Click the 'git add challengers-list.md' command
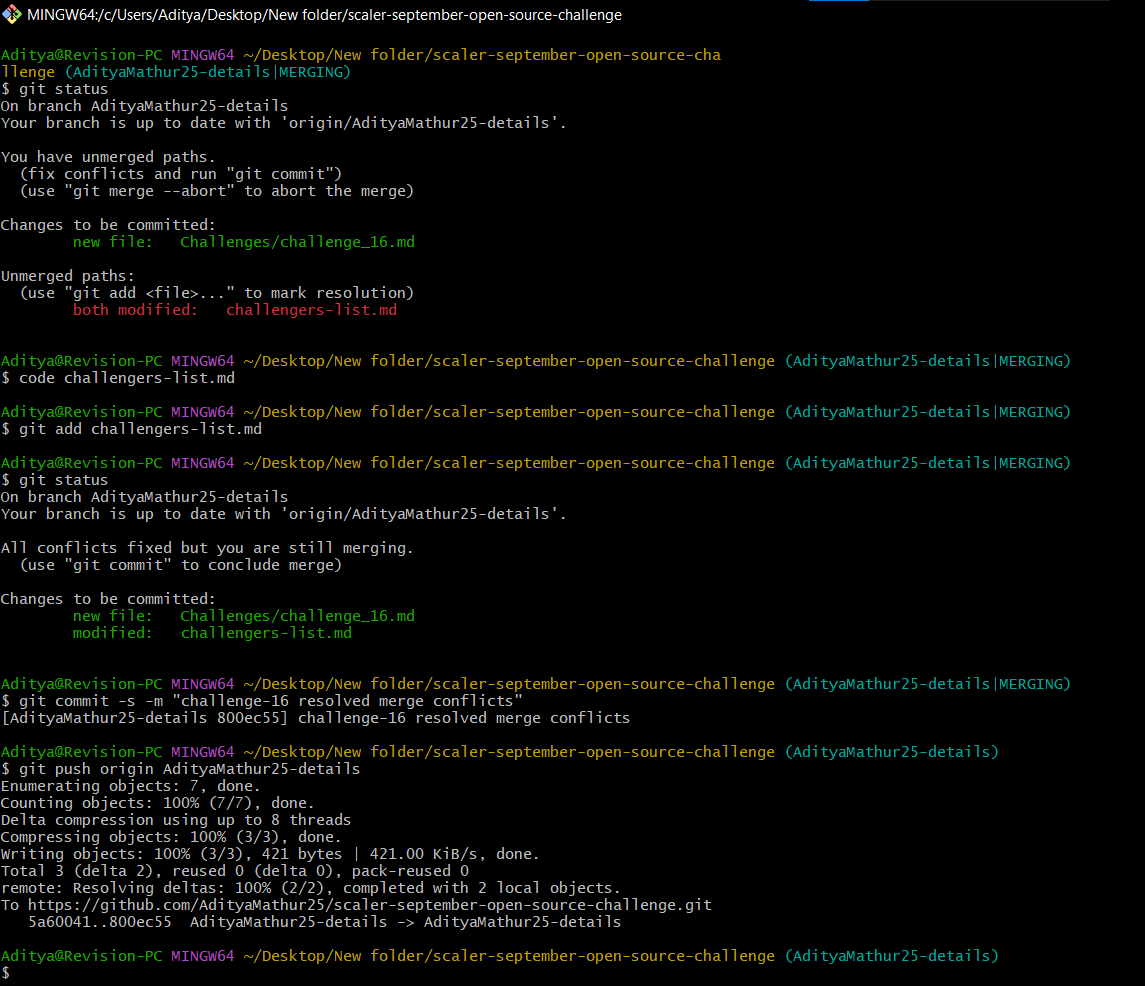 (x=131, y=429)
